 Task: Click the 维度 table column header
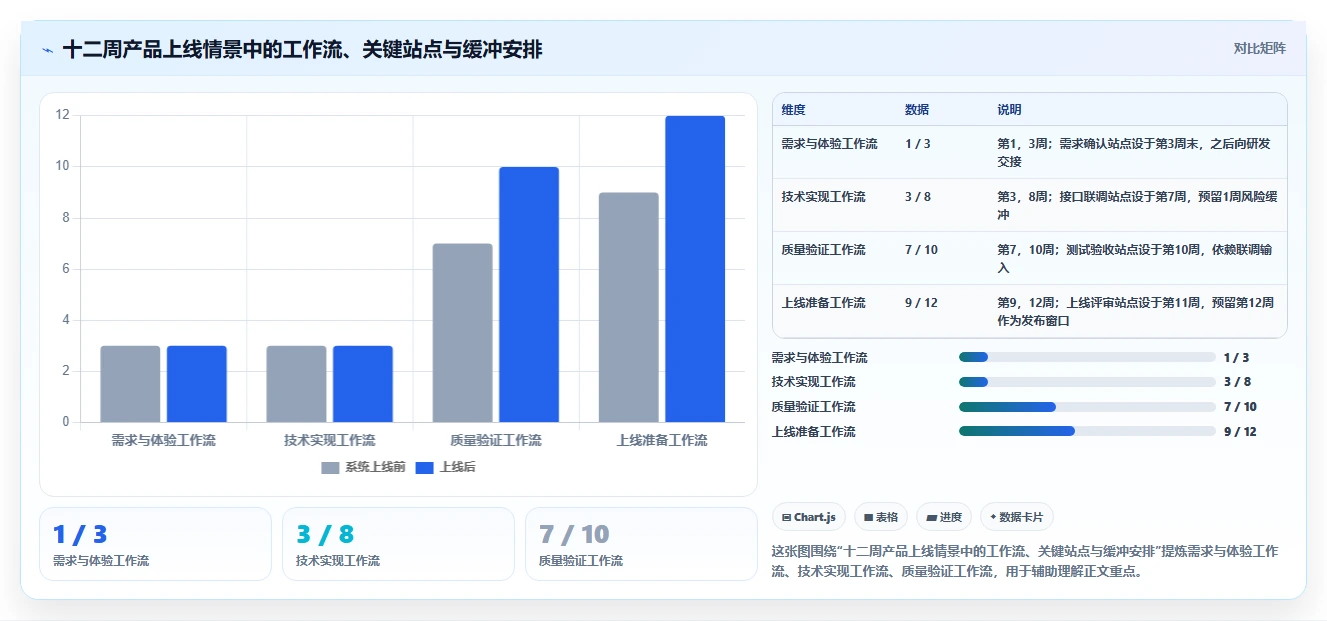coord(794,110)
